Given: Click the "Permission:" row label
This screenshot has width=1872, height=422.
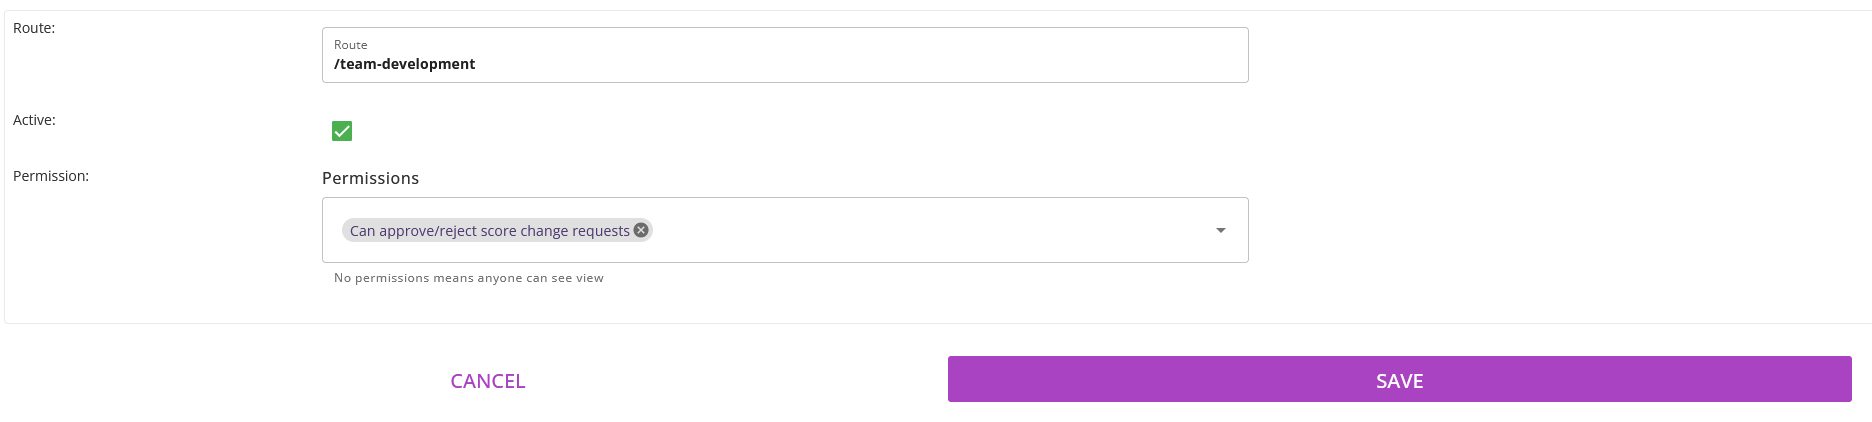Looking at the screenshot, I should (x=51, y=176).
